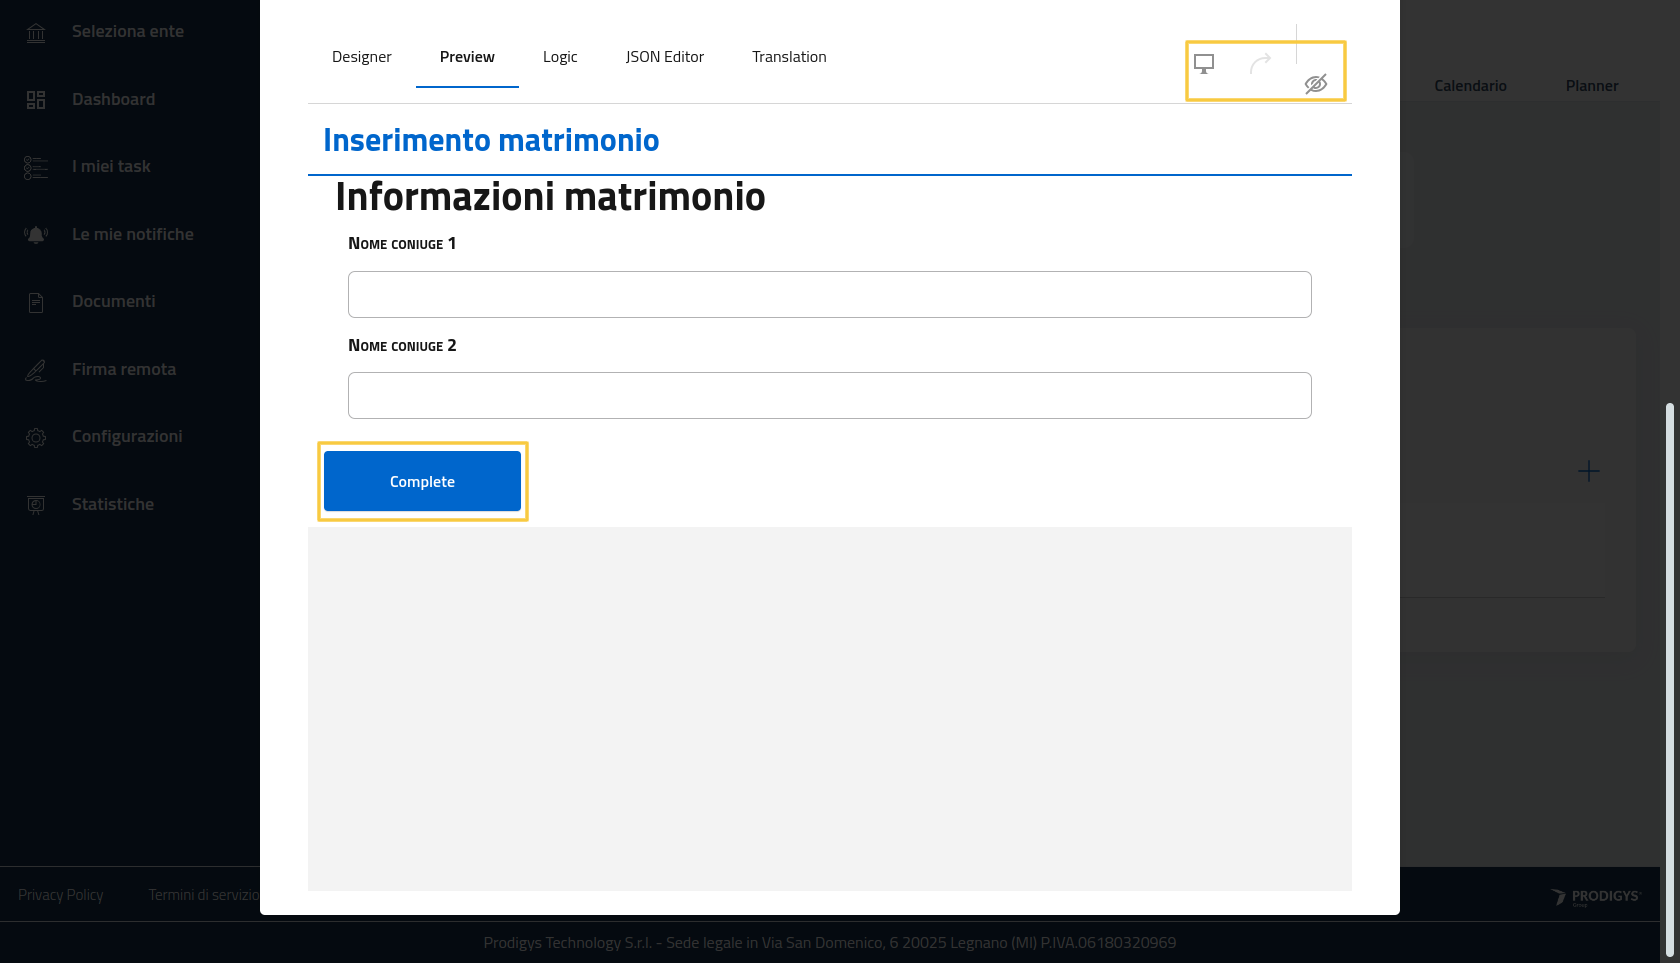Screen dimensions: 1680x963
Task: Click the plus icon on the right
Action: pos(1589,471)
